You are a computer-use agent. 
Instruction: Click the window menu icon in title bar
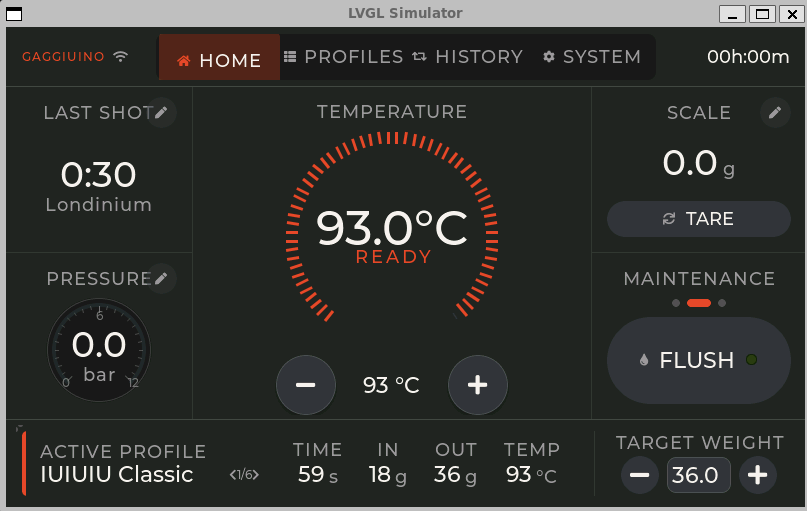click(x=14, y=14)
